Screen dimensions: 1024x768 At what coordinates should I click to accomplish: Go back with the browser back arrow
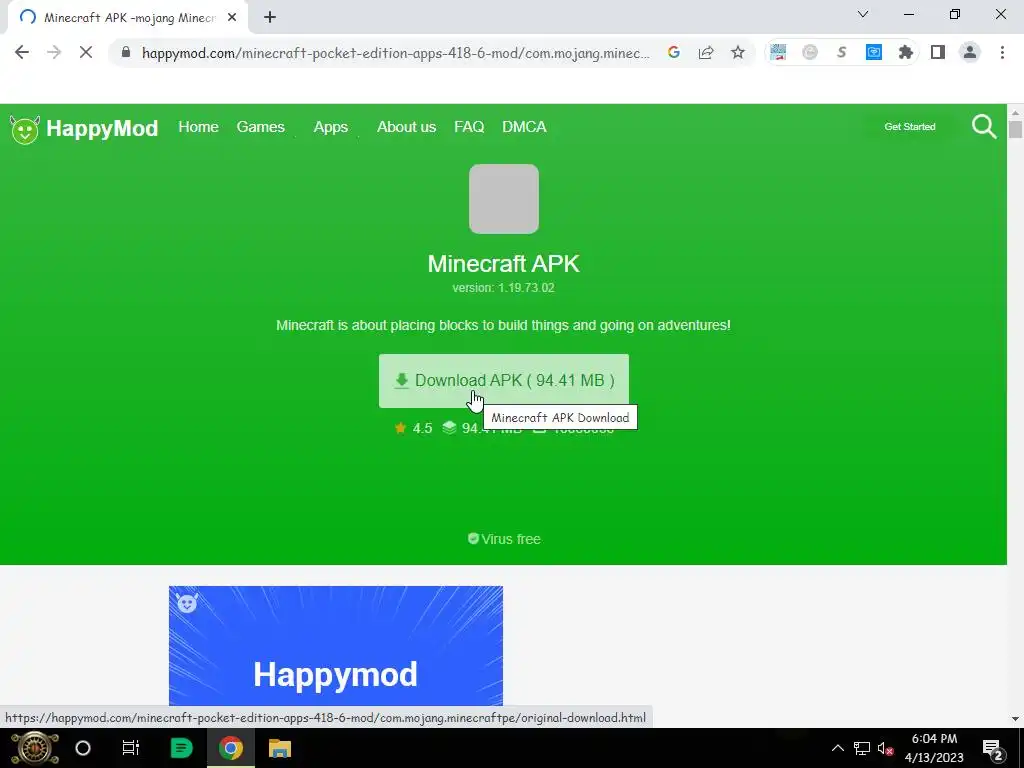click(x=22, y=52)
